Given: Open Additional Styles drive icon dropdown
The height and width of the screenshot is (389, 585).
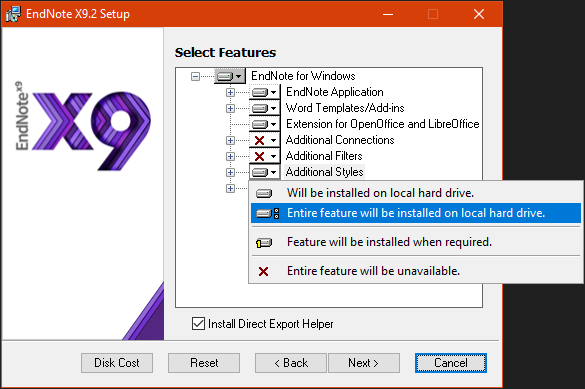Looking at the screenshot, I should pyautogui.click(x=265, y=172).
